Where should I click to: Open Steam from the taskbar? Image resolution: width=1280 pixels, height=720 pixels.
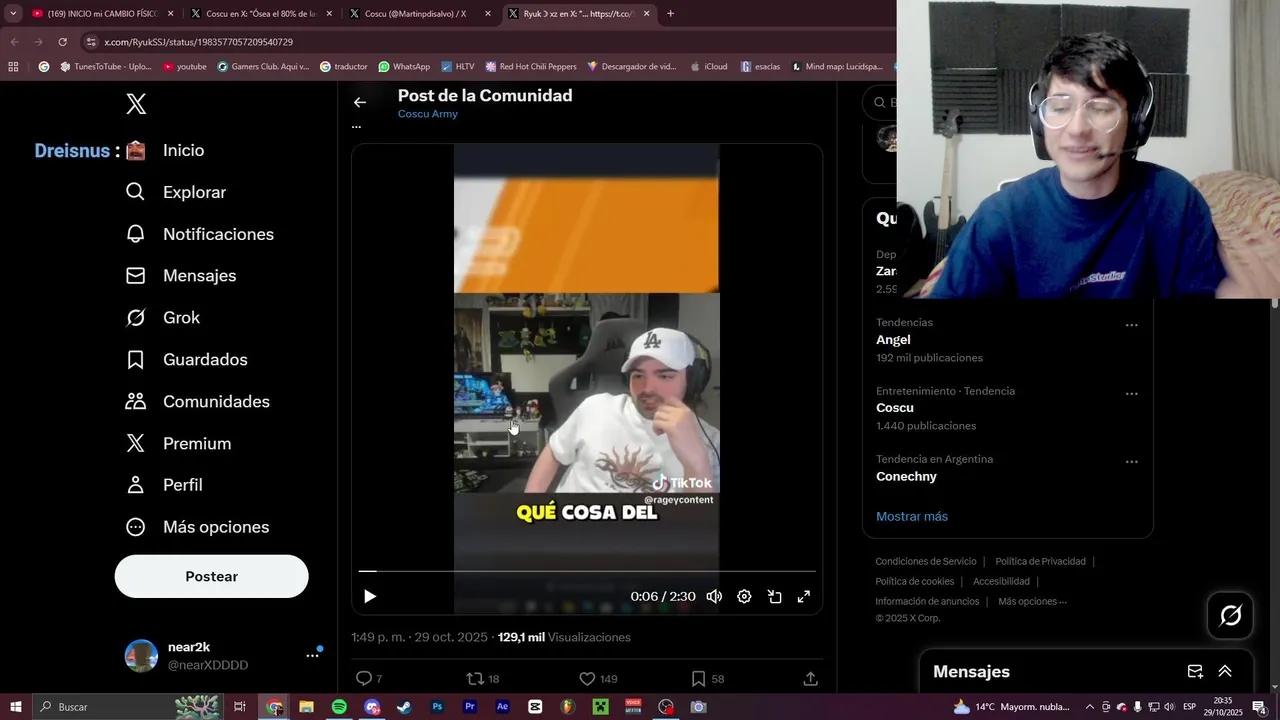[x=404, y=707]
